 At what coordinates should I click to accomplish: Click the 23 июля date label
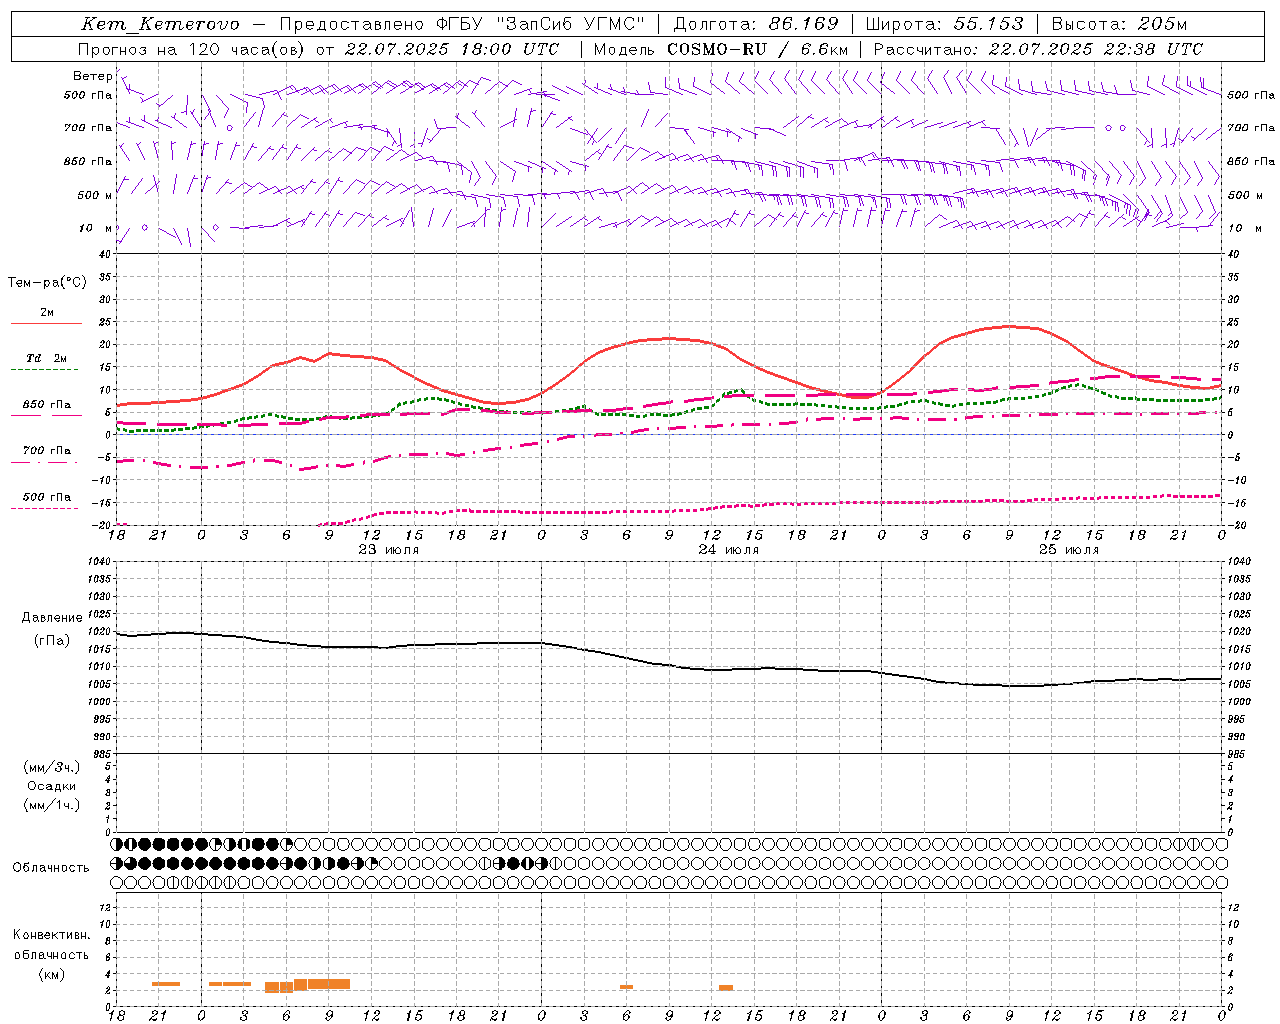388,549
